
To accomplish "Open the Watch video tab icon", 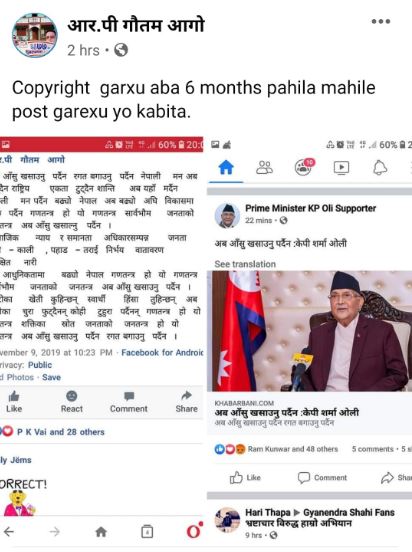I will [341, 168].
